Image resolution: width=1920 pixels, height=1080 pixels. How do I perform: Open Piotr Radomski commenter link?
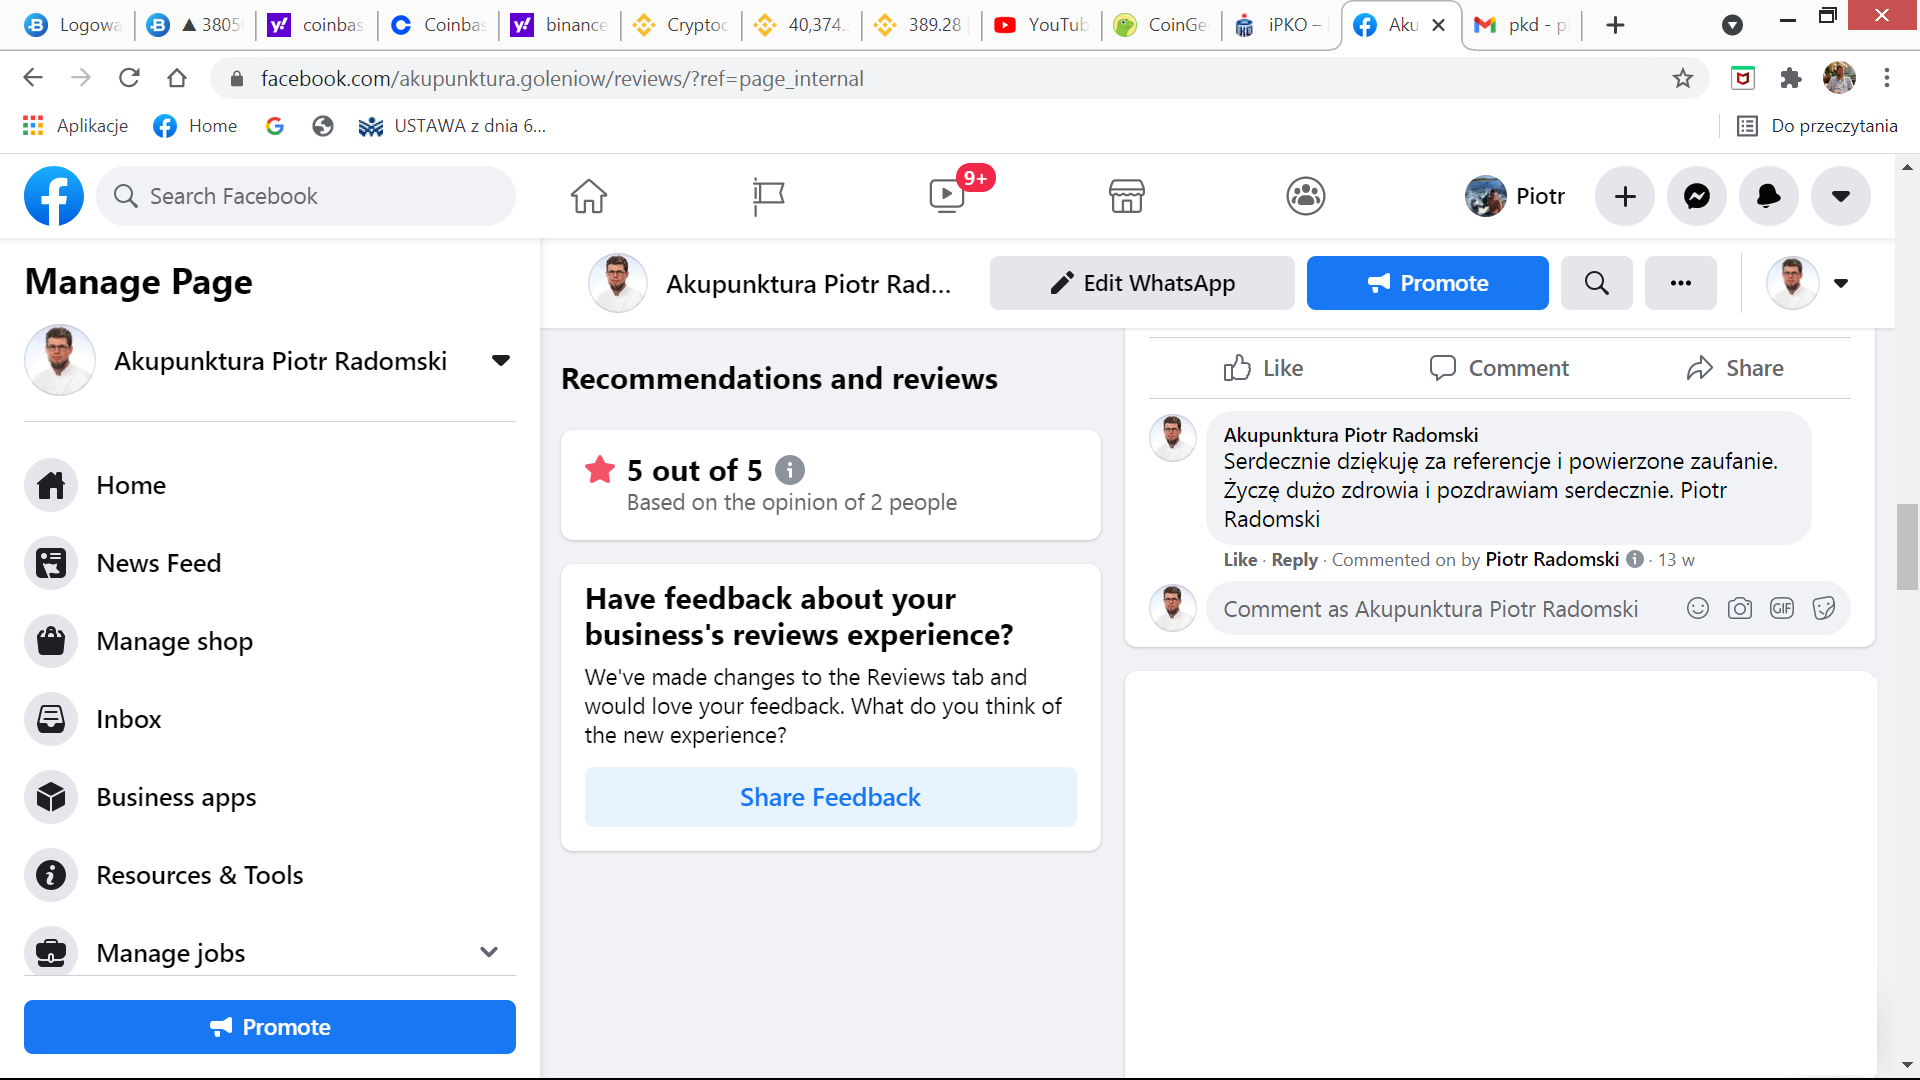(1552, 559)
